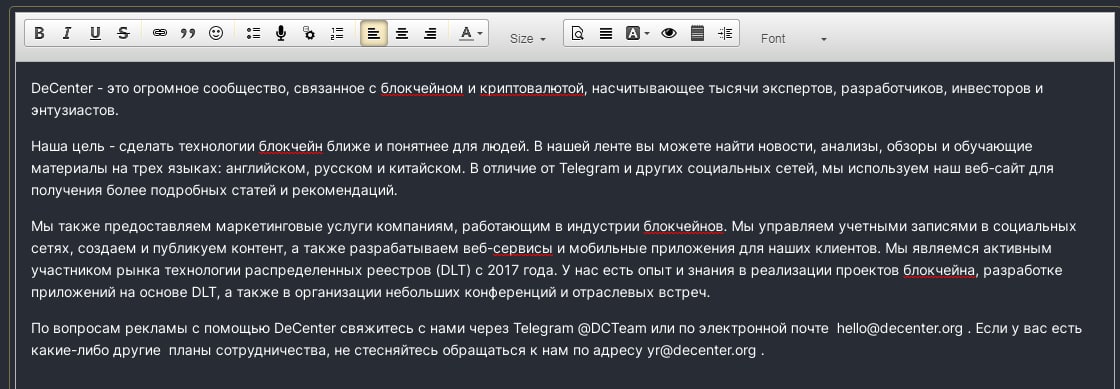Align text right
Image resolution: width=1120 pixels, height=389 pixels.
click(430, 34)
